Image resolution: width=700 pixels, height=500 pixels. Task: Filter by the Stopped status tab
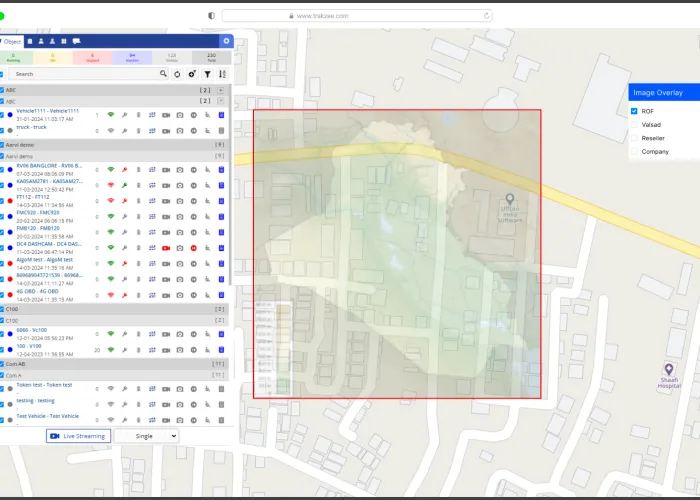[92, 58]
